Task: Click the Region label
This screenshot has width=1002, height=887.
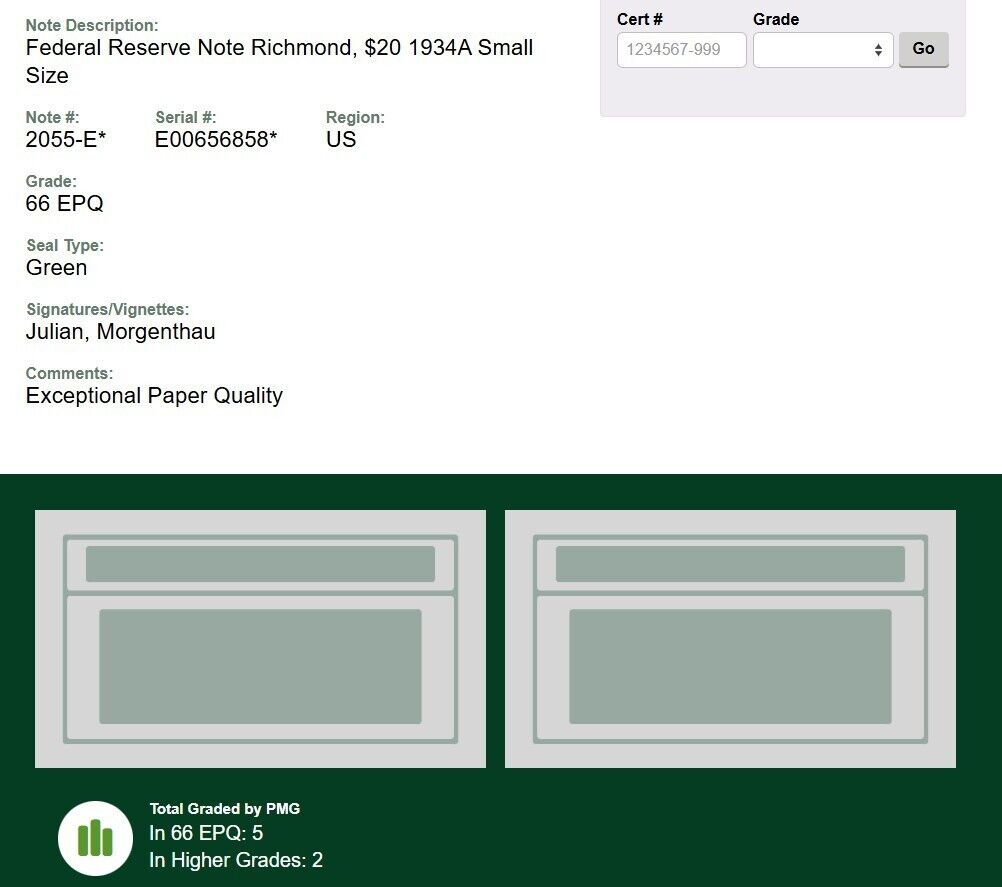Action: tap(355, 118)
